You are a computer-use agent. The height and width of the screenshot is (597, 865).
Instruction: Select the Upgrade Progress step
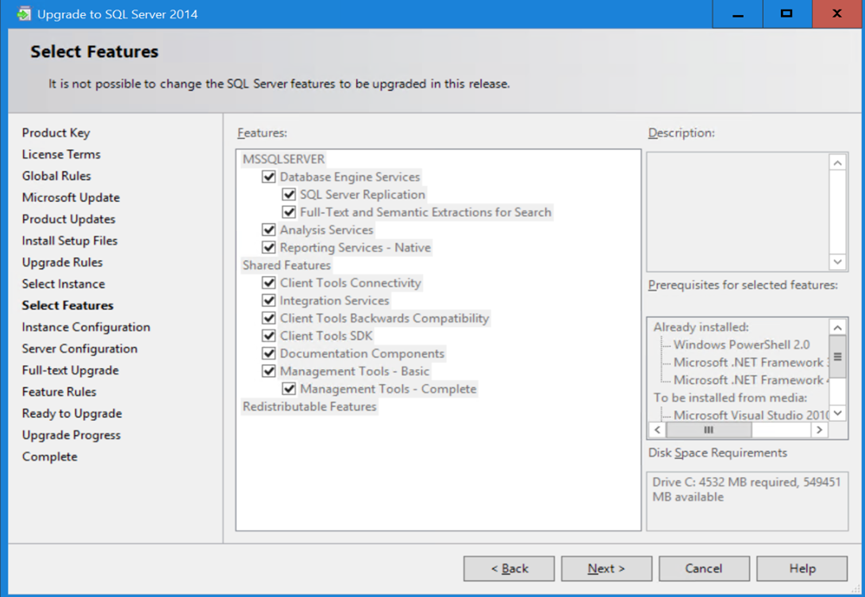pyautogui.click(x=71, y=435)
